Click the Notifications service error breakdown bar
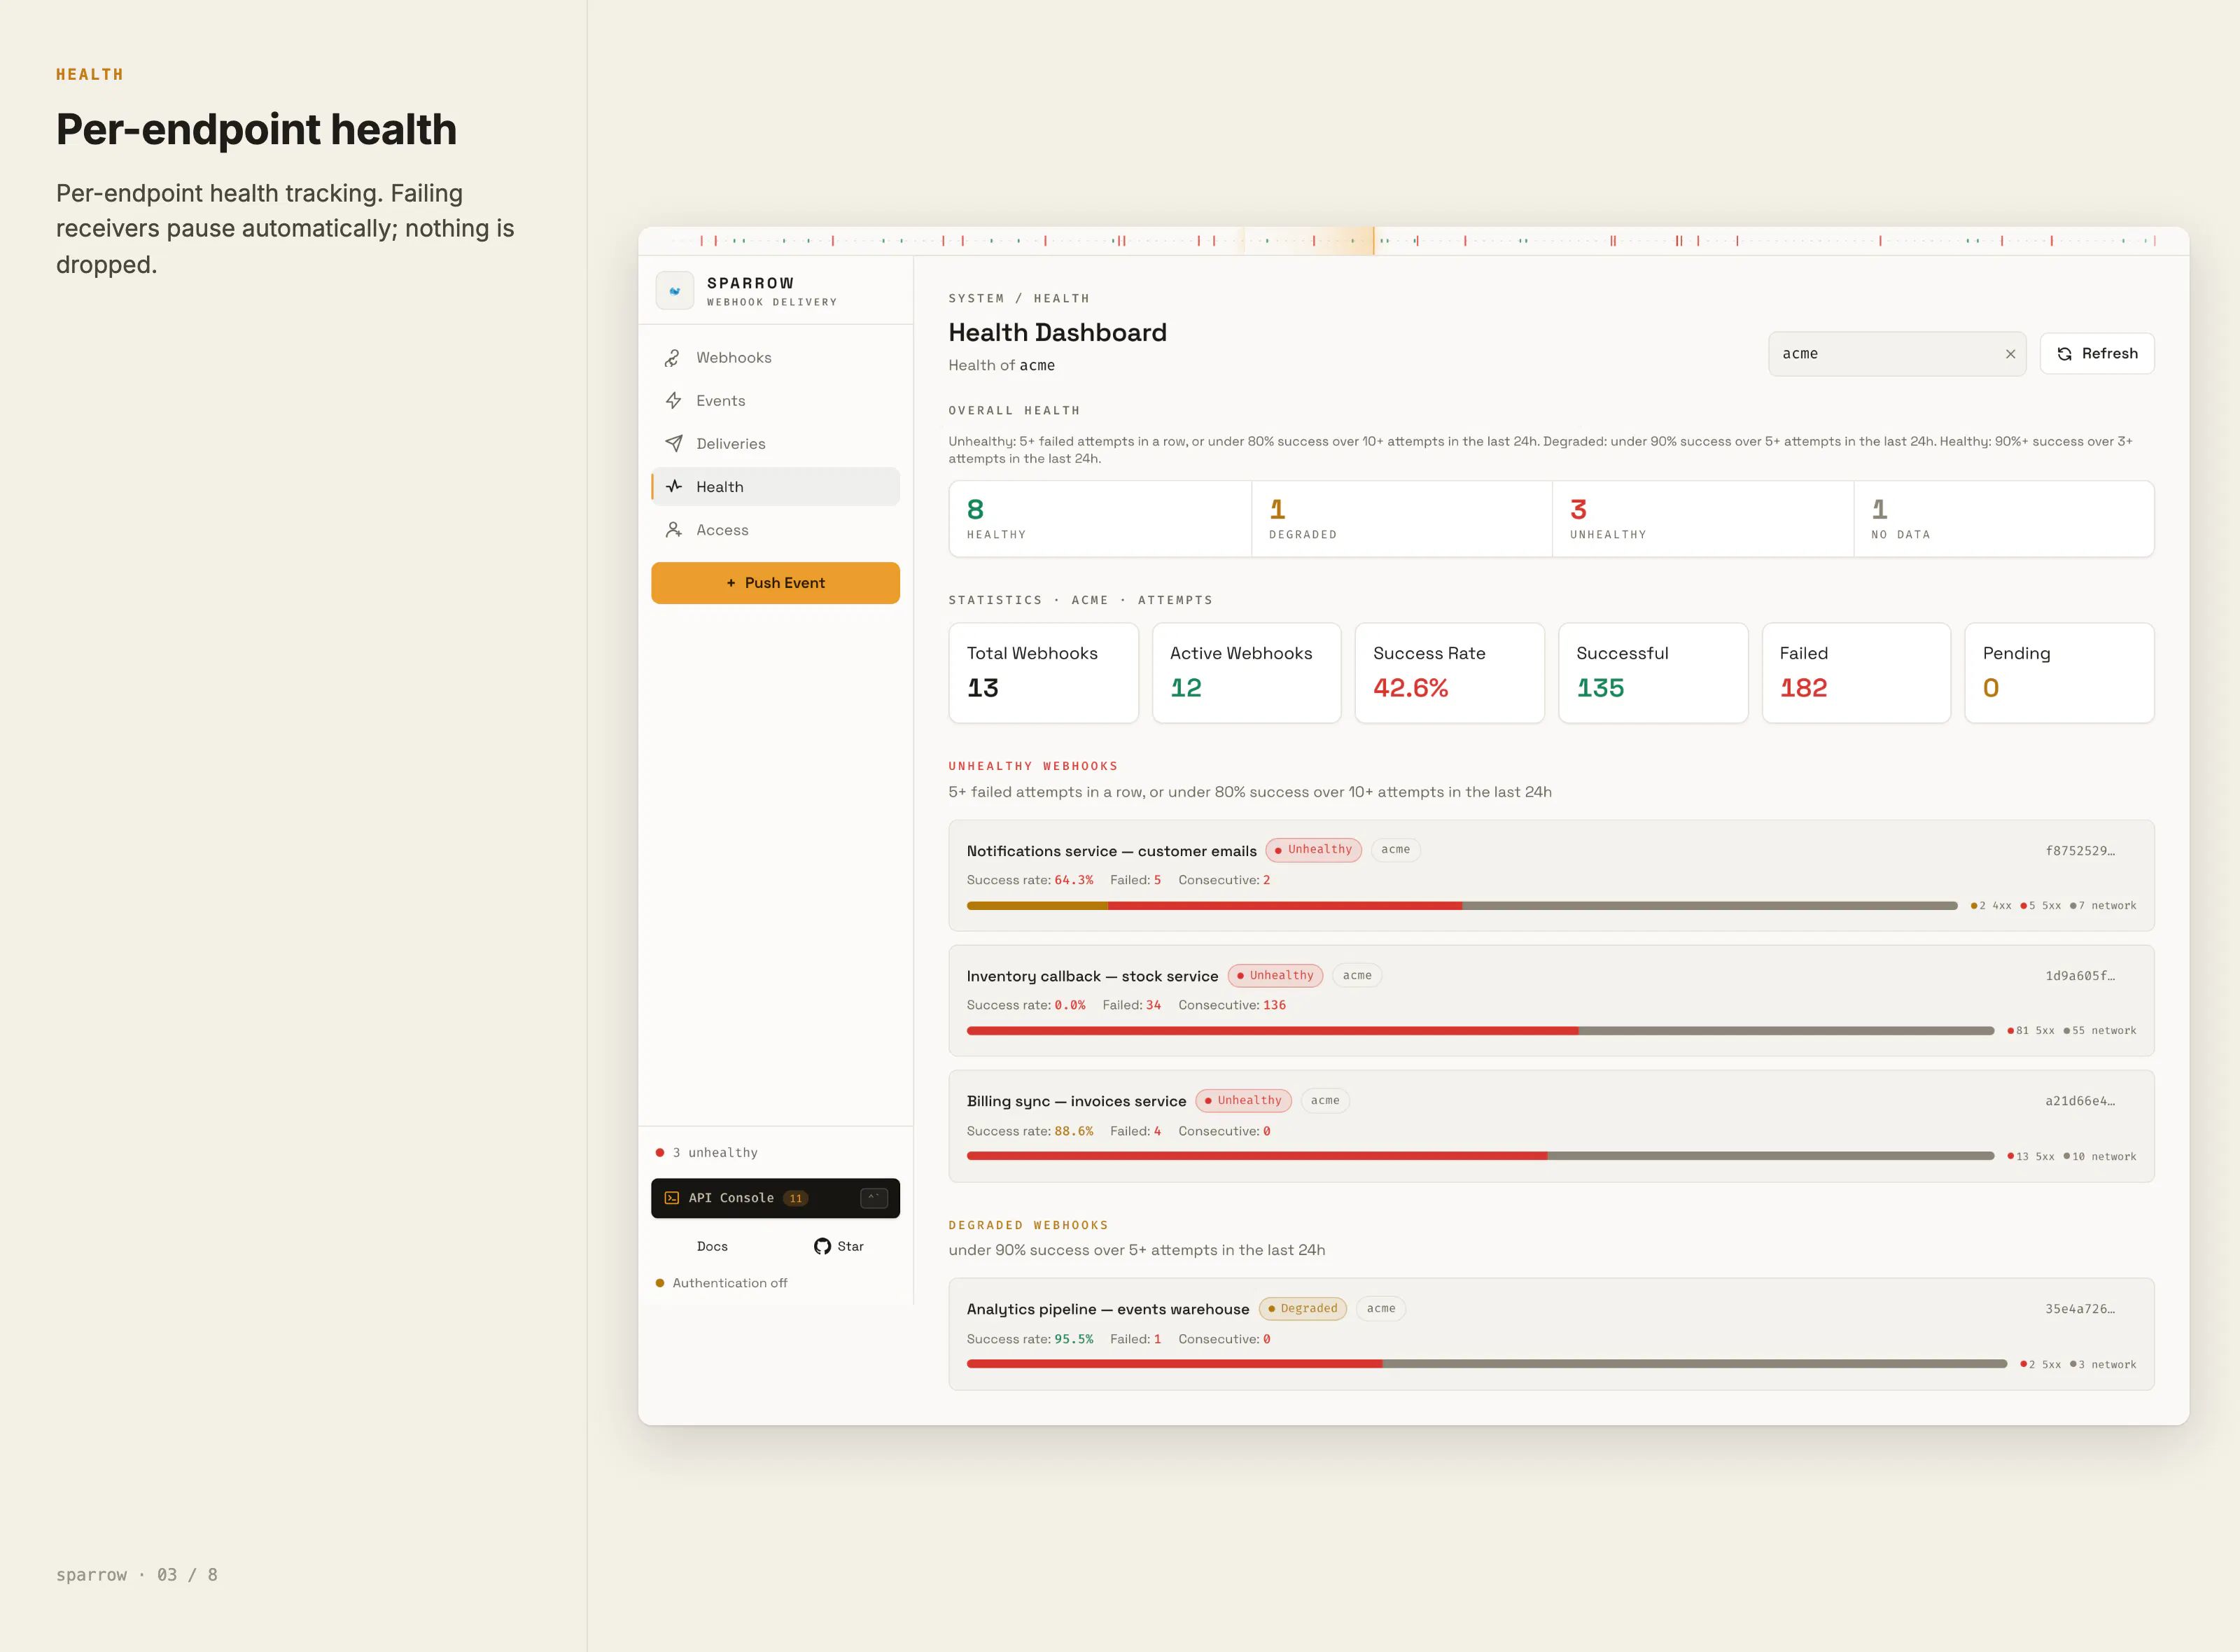The image size is (2240, 1652). [1462, 906]
